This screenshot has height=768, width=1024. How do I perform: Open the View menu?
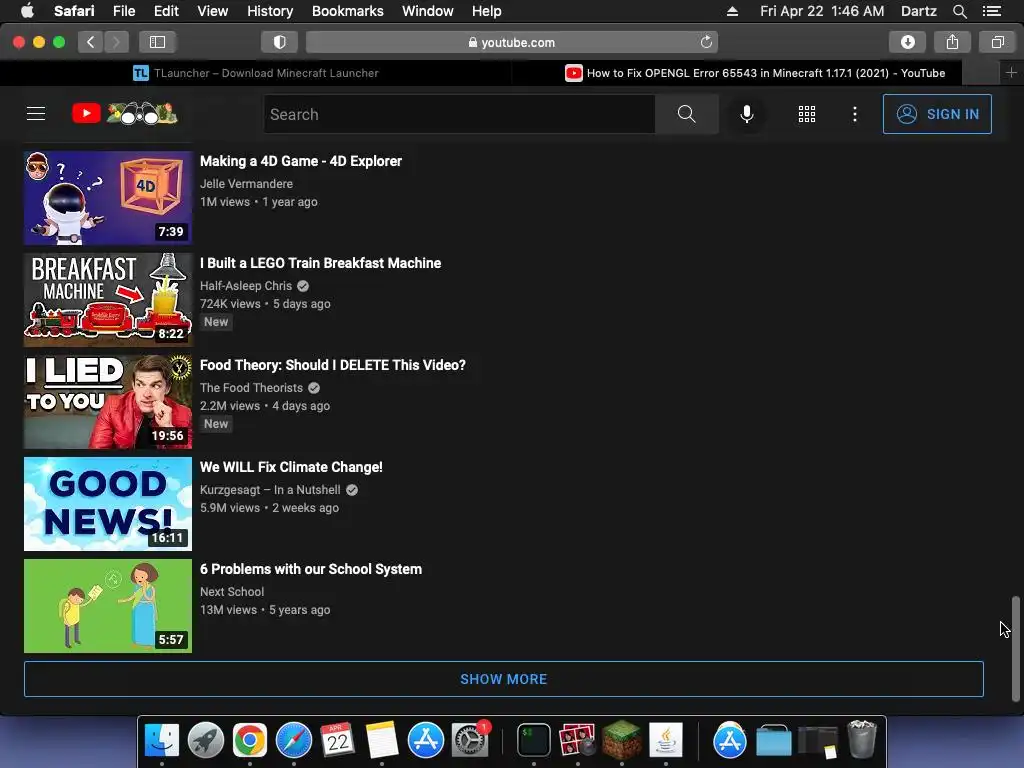coord(212,11)
